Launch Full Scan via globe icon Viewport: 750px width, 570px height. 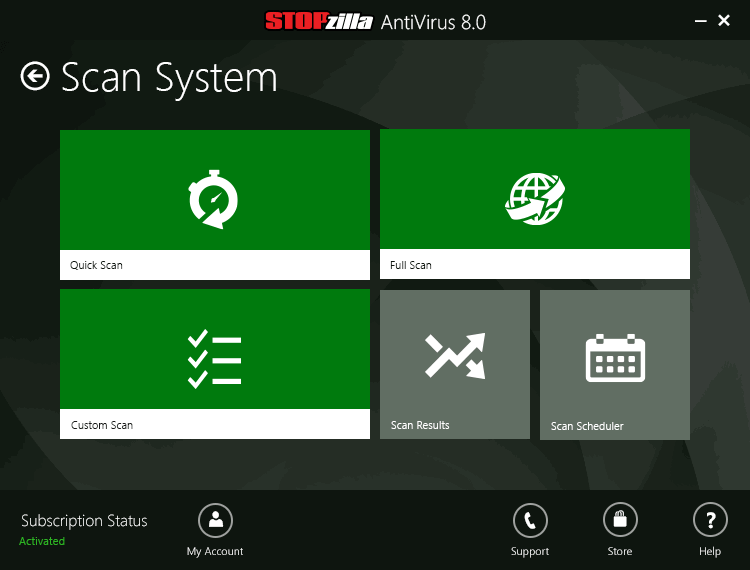tap(535, 198)
